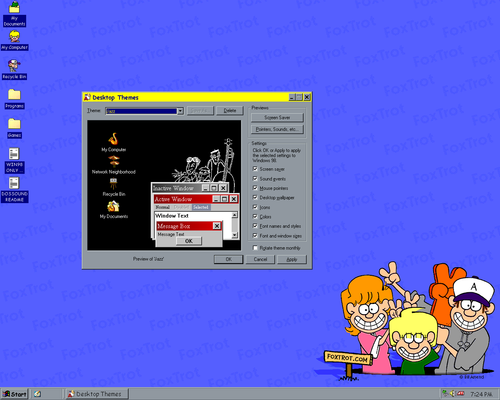Image resolution: width=500 pixels, height=400 pixels.
Task: Open the My Documents desktop icon
Action: pyautogui.click(x=14, y=13)
